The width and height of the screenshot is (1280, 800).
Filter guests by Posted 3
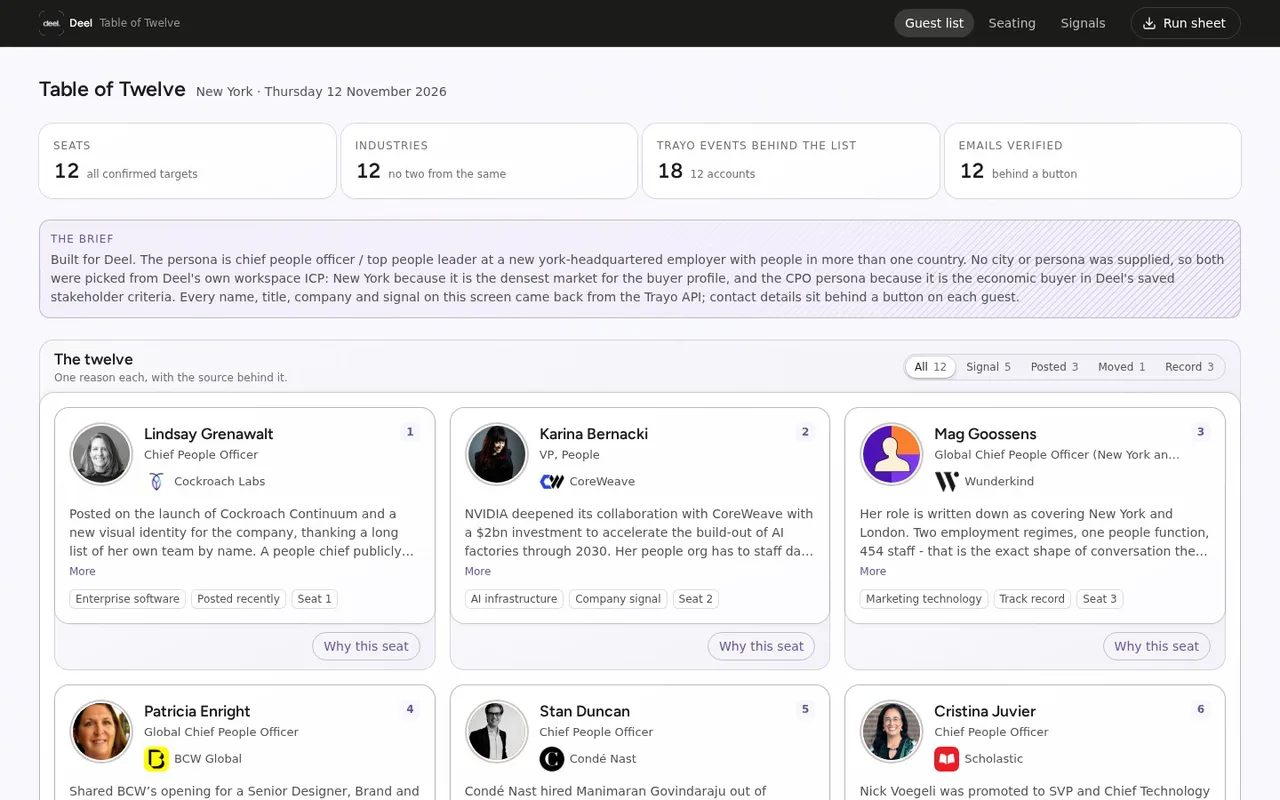pyautogui.click(x=1054, y=367)
